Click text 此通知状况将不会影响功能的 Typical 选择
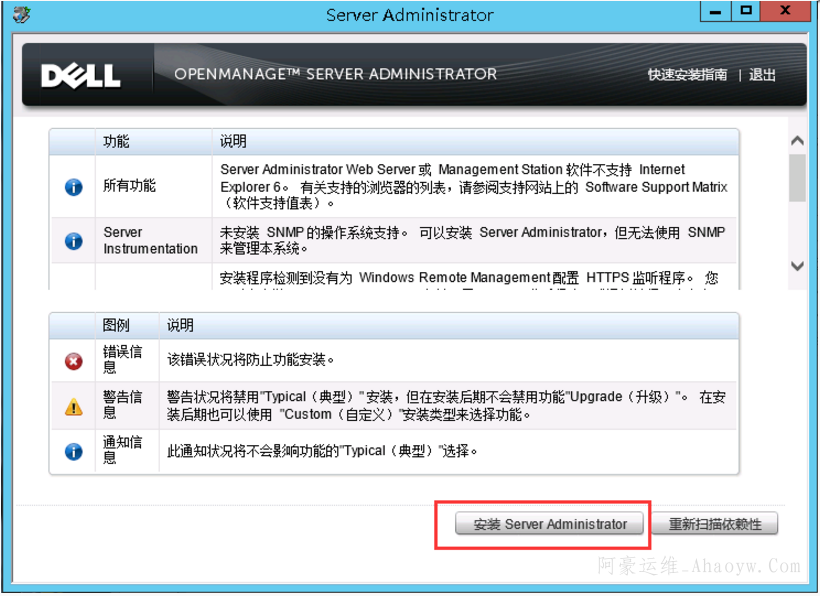Image resolution: width=820 pixels, height=596 pixels. pyautogui.click(x=322, y=451)
